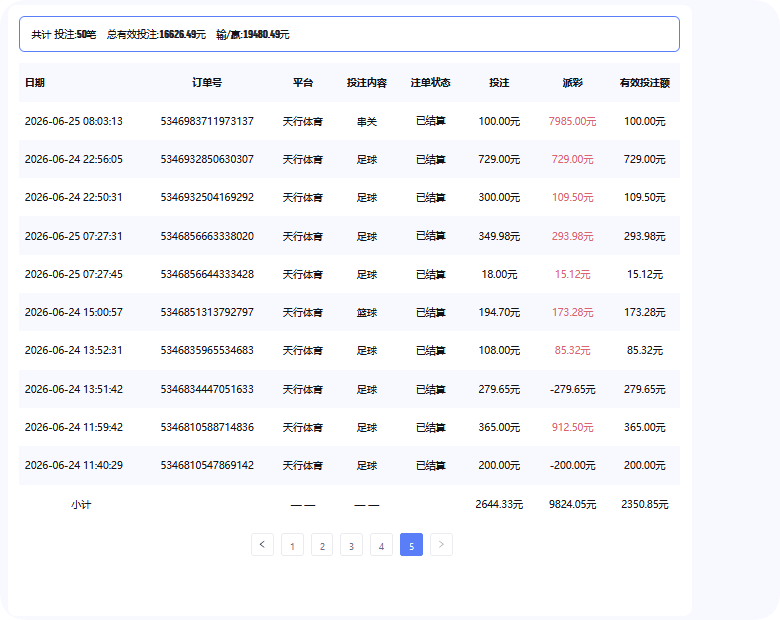Viewport: 780px width, 620px height.
Task: Click 109.50元 in valid bet column
Action: tap(645, 197)
